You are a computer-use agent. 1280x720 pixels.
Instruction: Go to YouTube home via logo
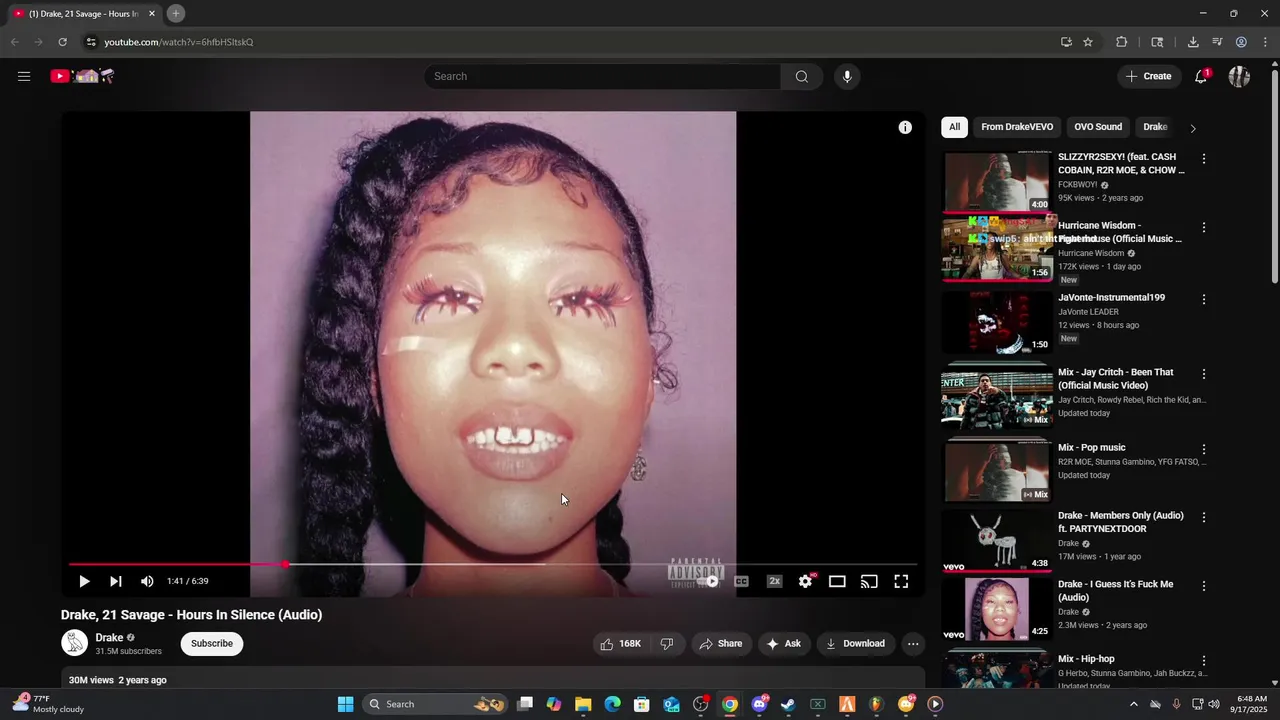point(83,76)
